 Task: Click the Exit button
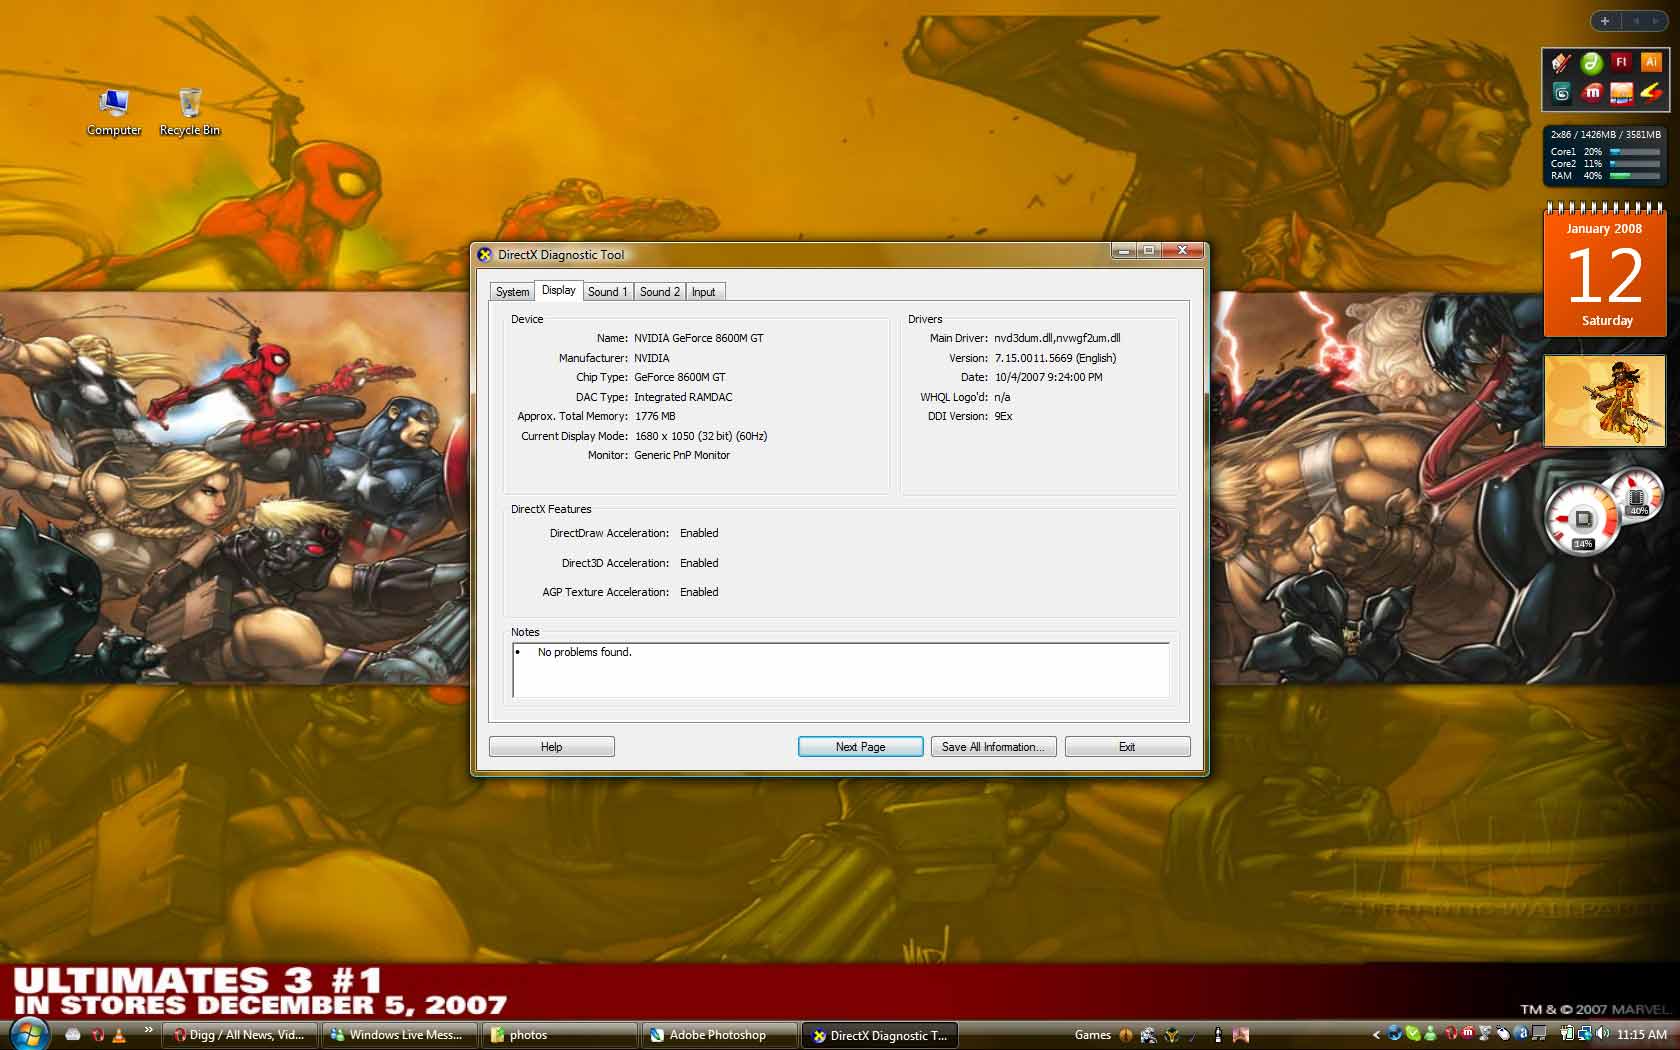coord(1127,747)
